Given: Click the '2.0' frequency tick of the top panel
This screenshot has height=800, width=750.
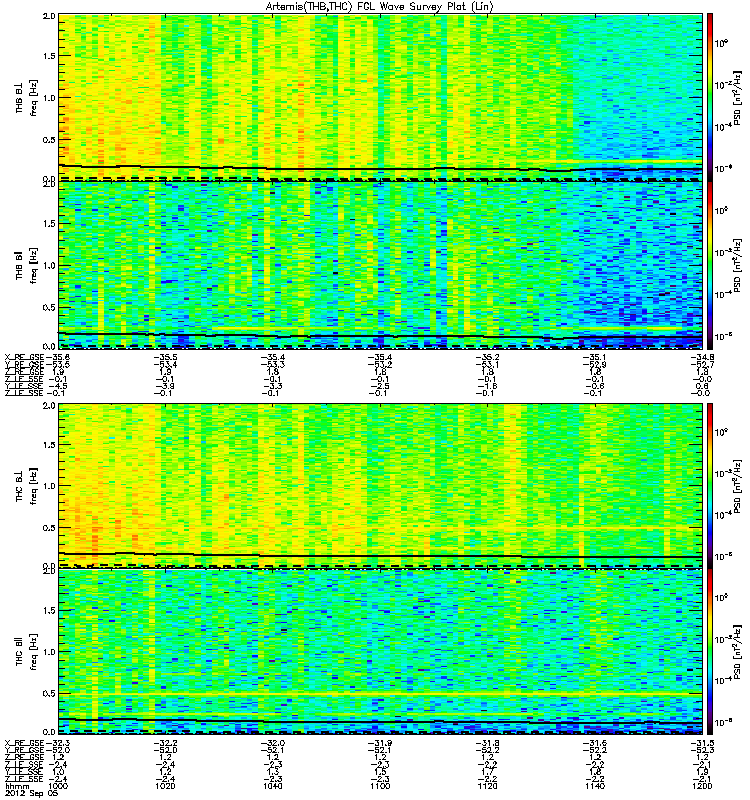Looking at the screenshot, I should click(49, 16).
